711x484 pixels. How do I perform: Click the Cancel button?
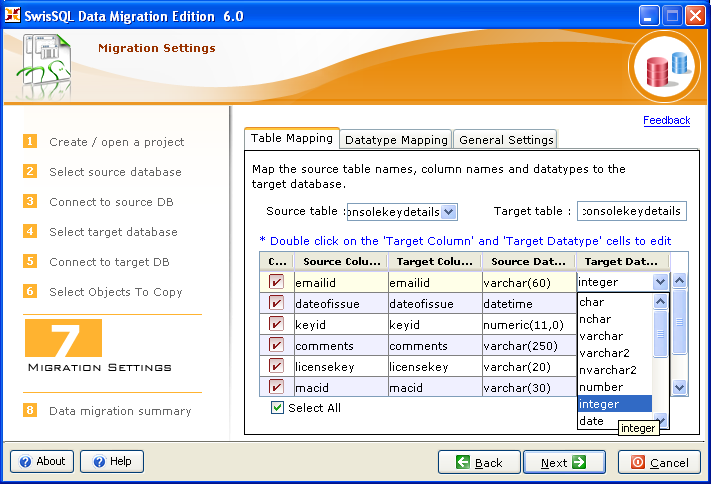(659, 462)
